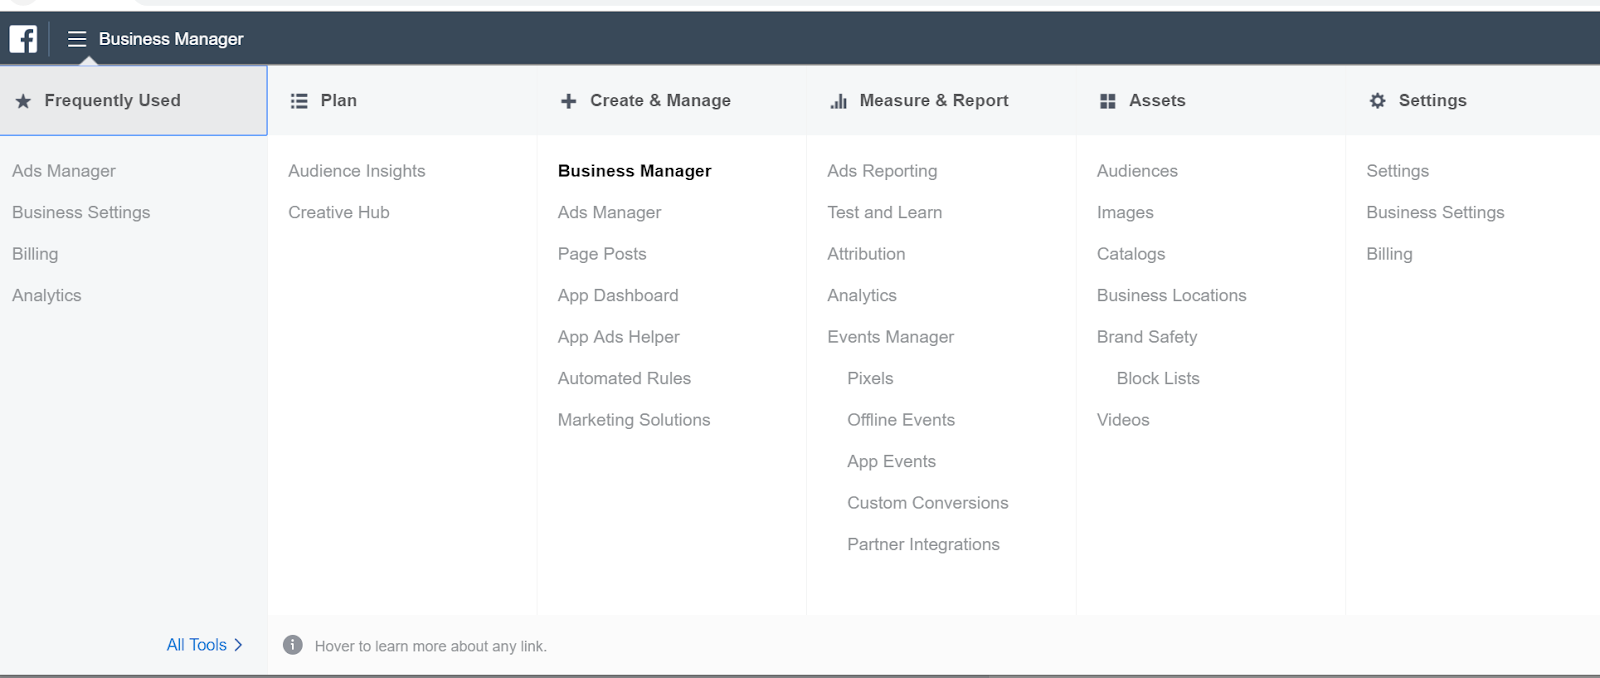The height and width of the screenshot is (678, 1600).
Task: Click the bar chart icon beside Measure & Report
Action: [838, 101]
